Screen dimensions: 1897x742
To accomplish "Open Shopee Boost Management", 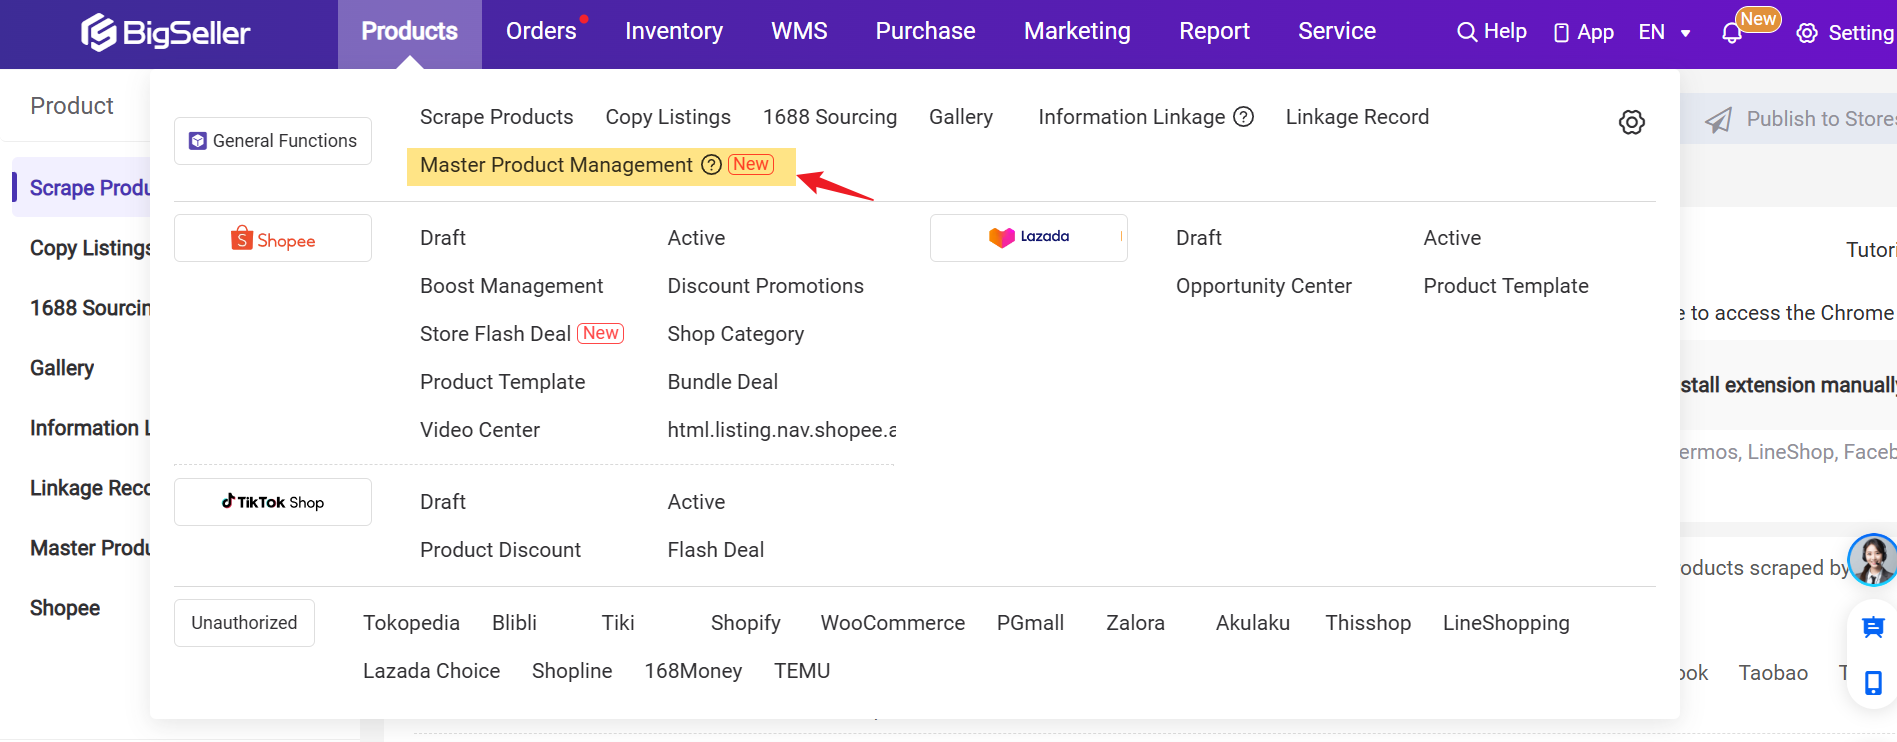I will [512, 286].
